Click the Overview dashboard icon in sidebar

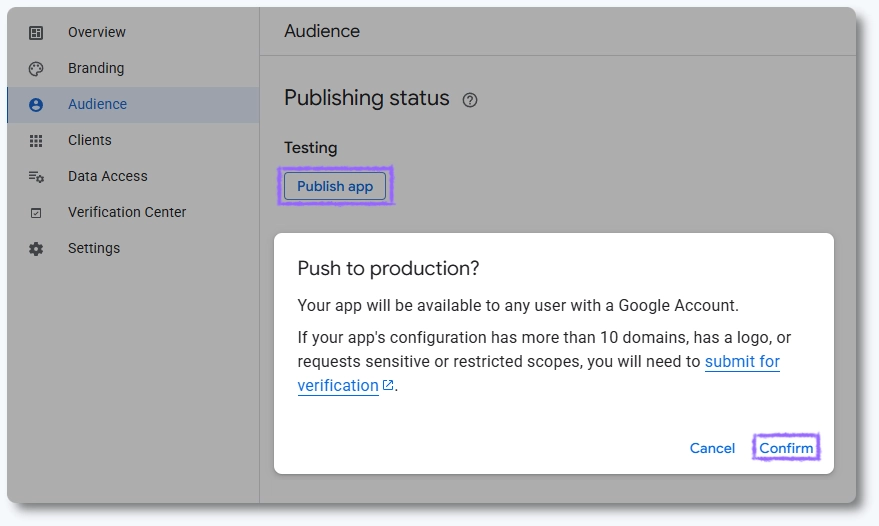(36, 33)
